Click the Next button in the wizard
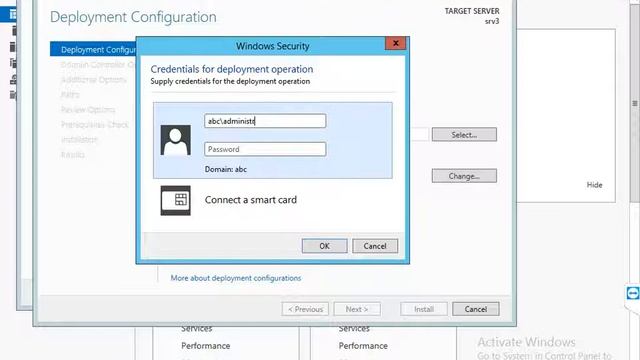Viewport: 640px width, 360px height. pos(357,309)
